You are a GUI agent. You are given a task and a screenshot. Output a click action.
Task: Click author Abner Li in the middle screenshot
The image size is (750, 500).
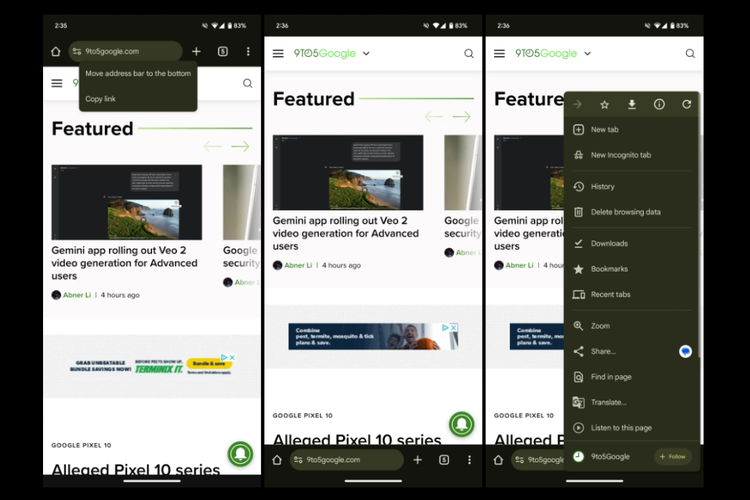(x=298, y=266)
